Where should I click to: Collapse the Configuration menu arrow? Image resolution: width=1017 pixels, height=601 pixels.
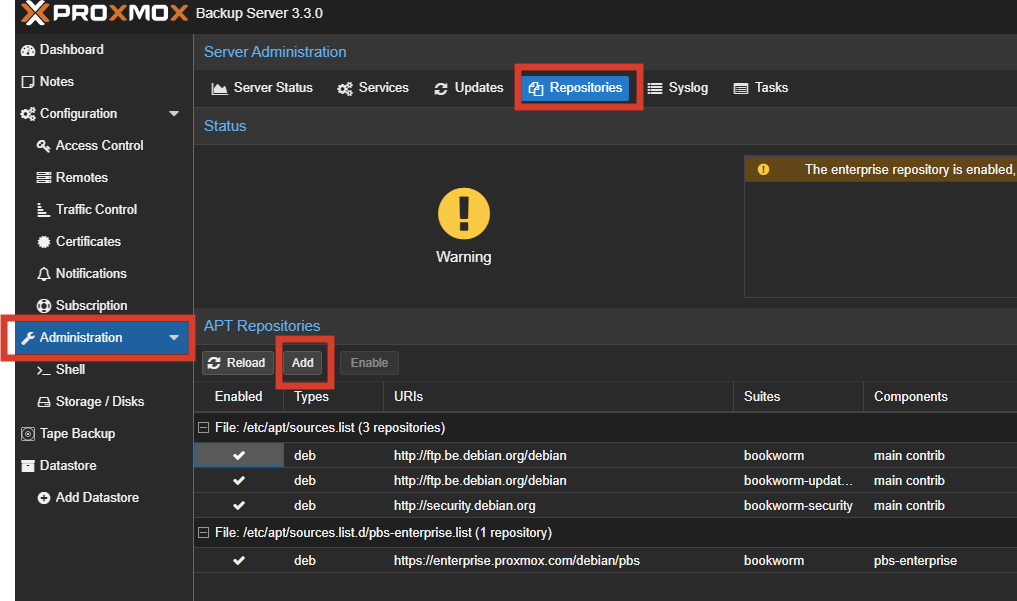[174, 114]
